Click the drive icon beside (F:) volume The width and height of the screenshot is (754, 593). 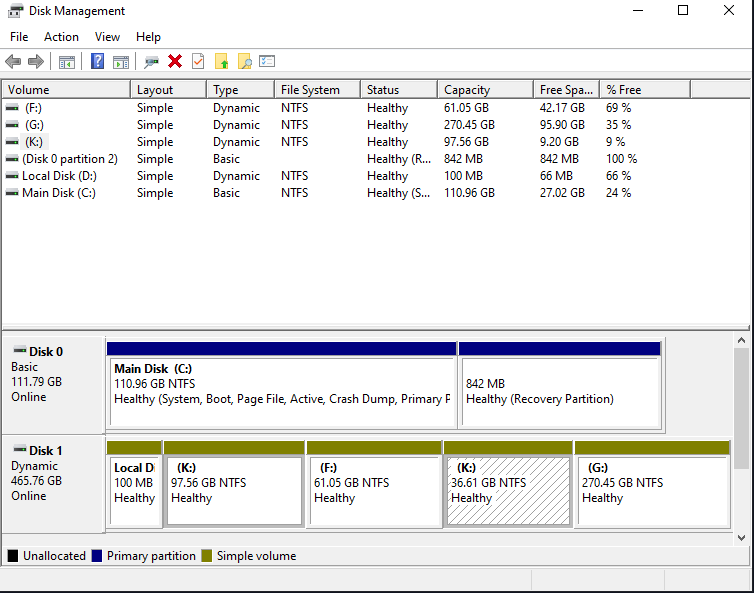coord(12,108)
